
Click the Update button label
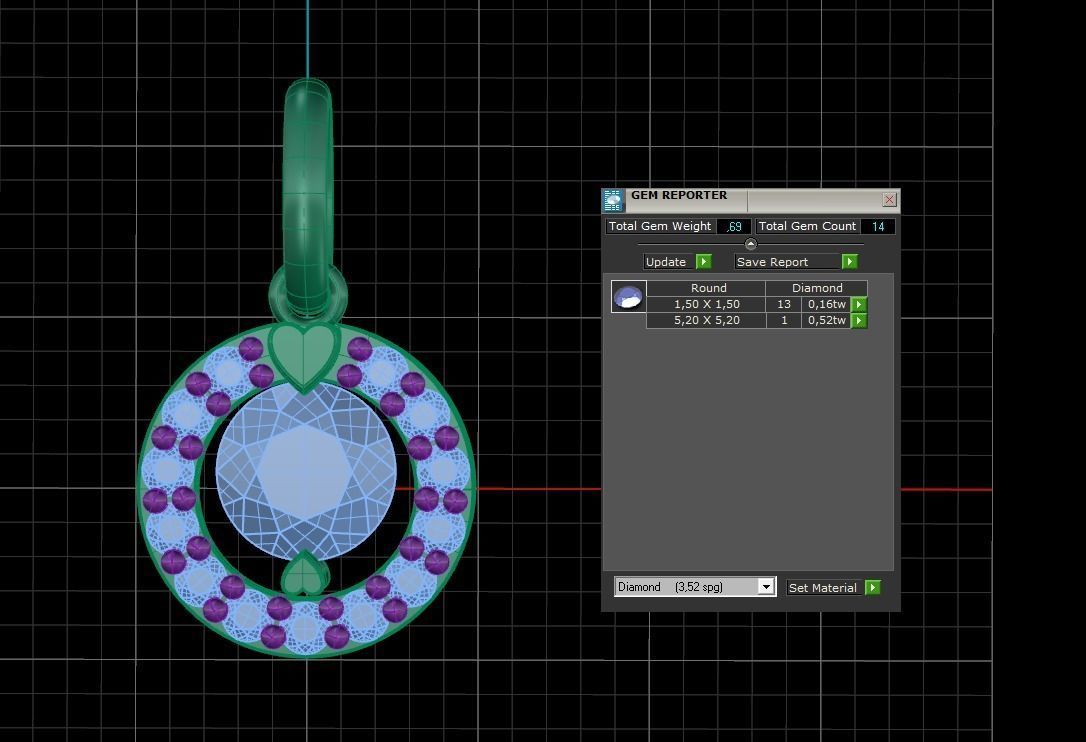pyautogui.click(x=666, y=262)
